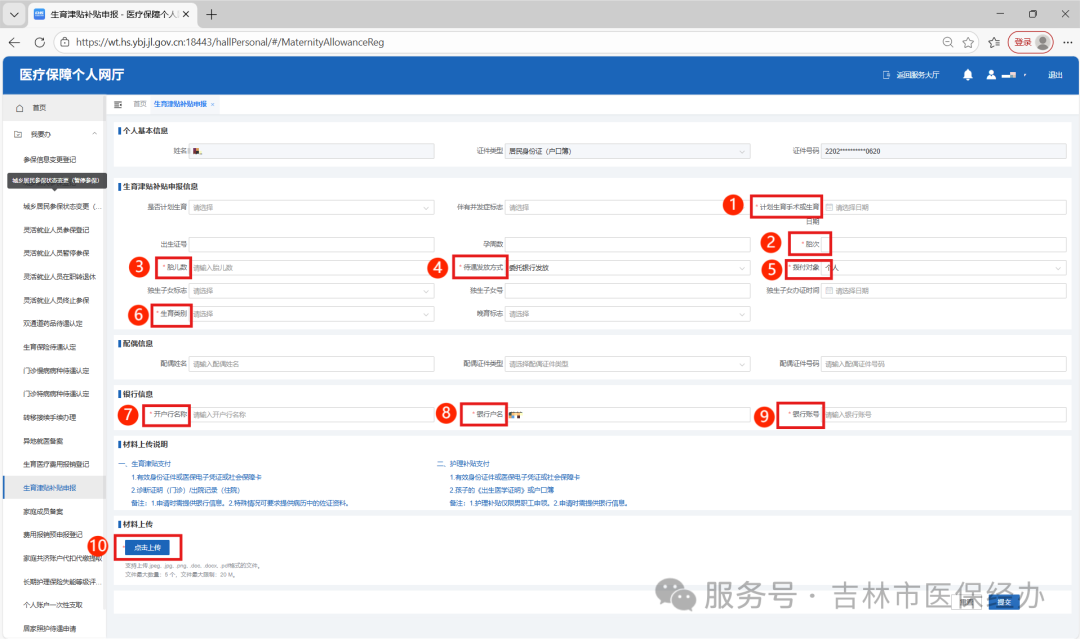Click the 返回服务大厅 icon link
The height and width of the screenshot is (639, 1080).
[886, 74]
